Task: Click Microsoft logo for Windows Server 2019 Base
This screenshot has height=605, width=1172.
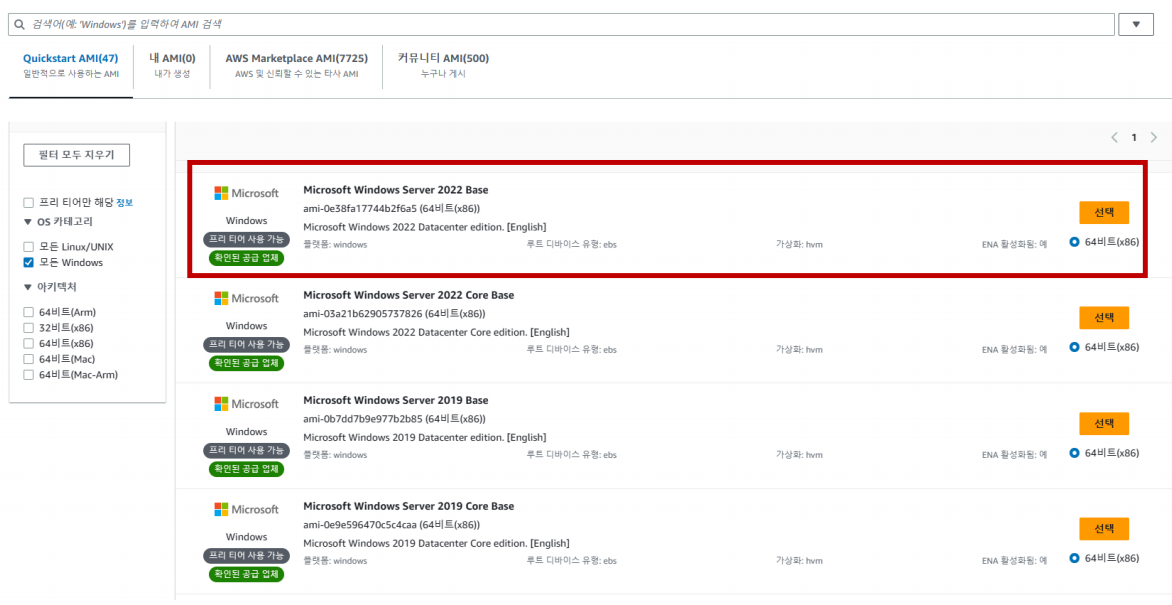Action: 246,404
